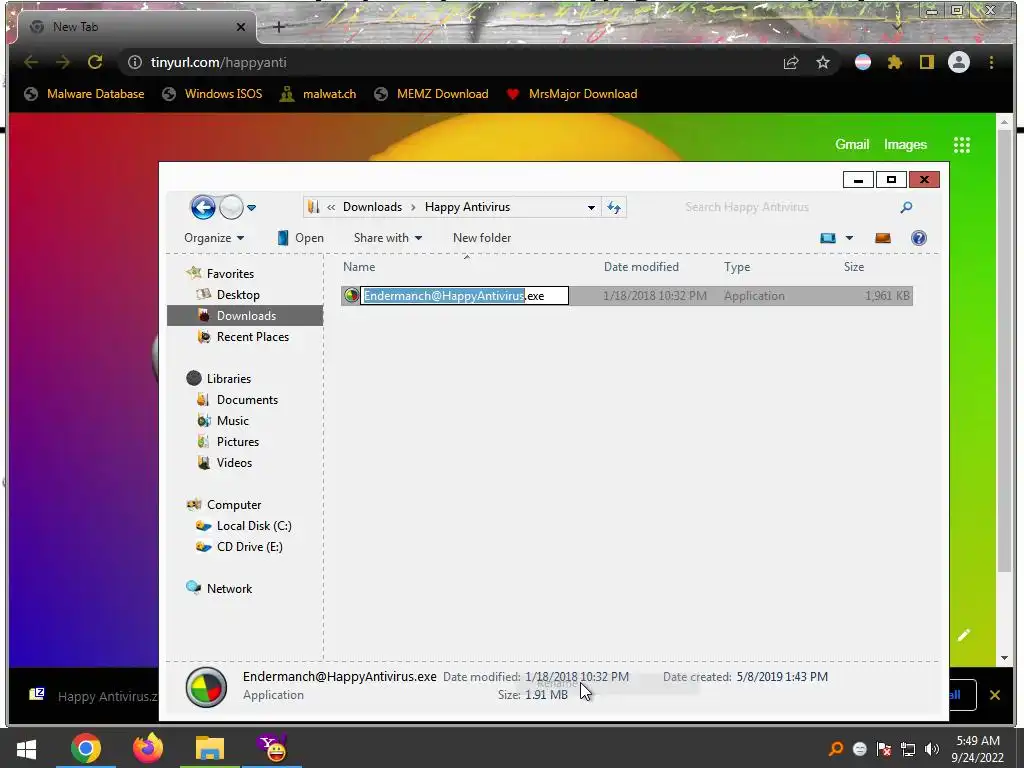Image resolution: width=1024 pixels, height=768 pixels.
Task: Click the Chrome address bar URL
Action: click(x=218, y=62)
